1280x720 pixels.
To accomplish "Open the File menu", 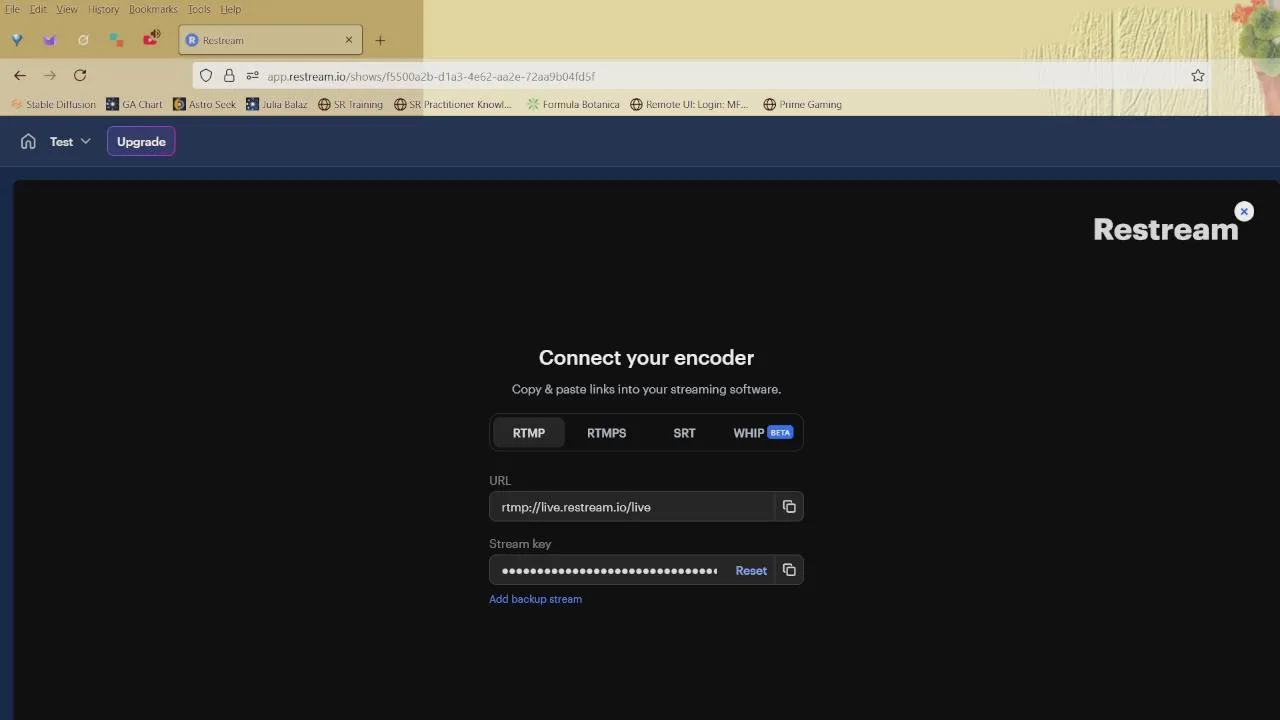I will point(12,9).
